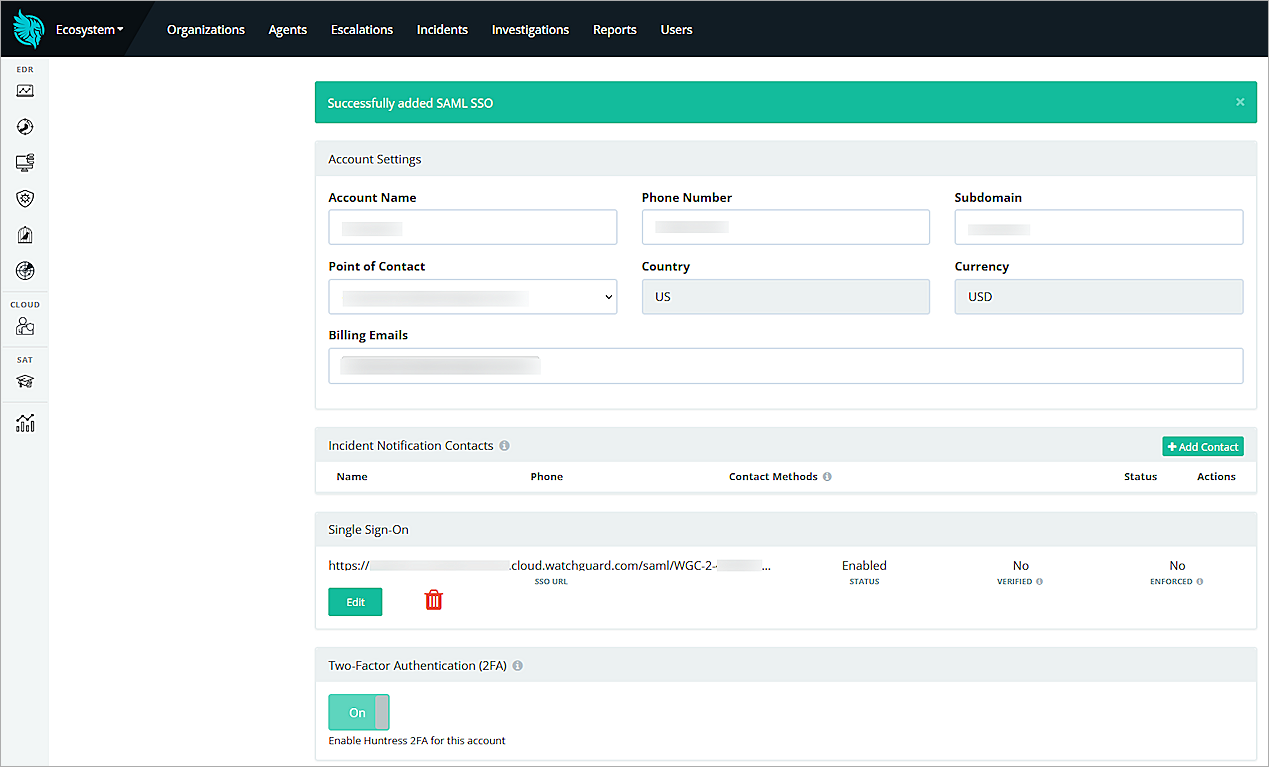Open the Escalations page from top navigation
This screenshot has height=767, width=1269.
pos(361,29)
